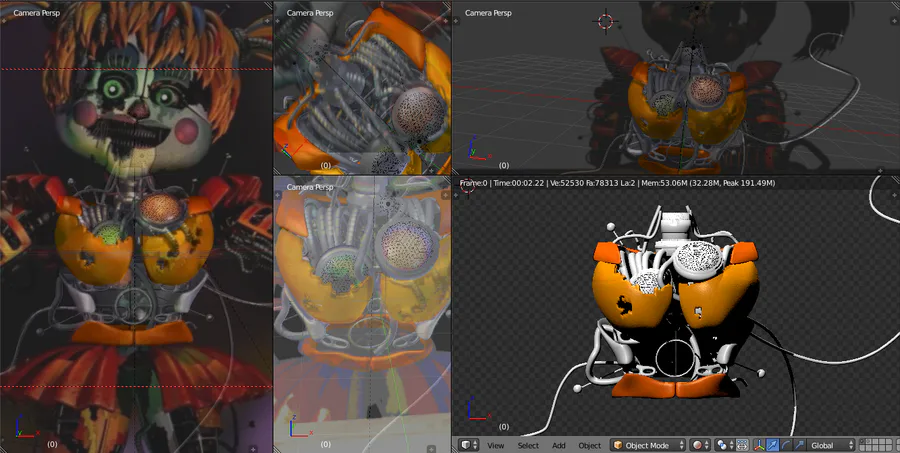The image size is (900, 453).
Task: Click the 3D cursor in top-right viewport
Action: 606,22
